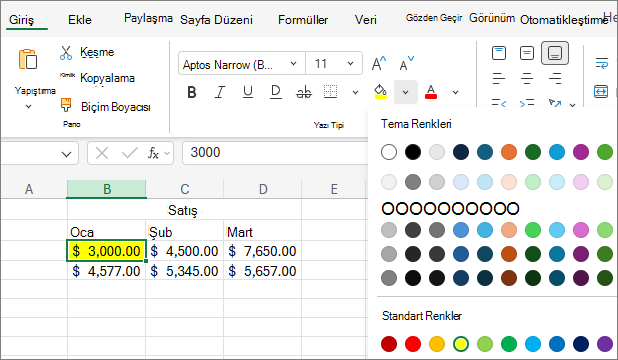
Task: Open the Giriş ribbon tab
Action: [22, 20]
